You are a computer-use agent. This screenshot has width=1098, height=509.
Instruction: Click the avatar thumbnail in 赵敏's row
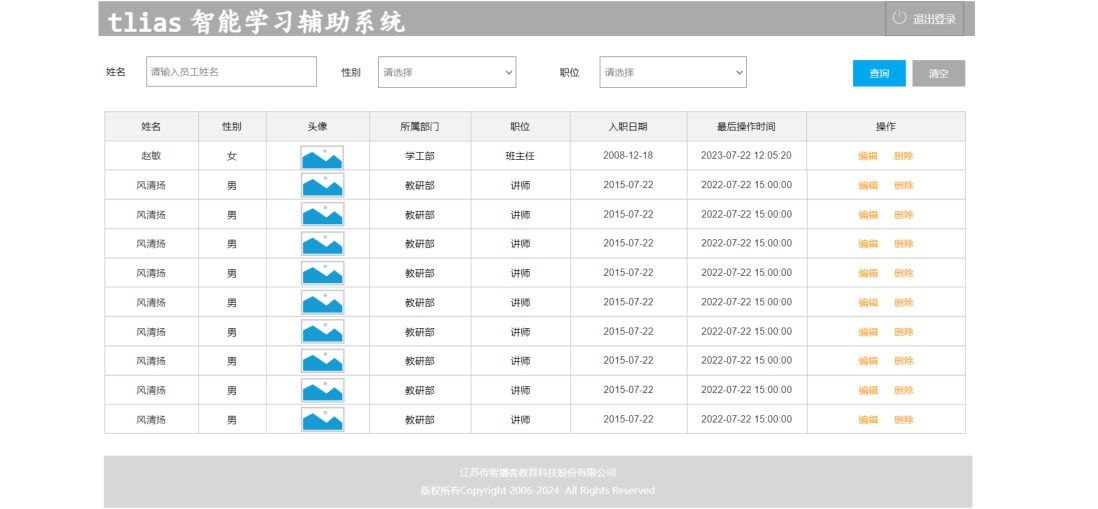[x=322, y=157]
